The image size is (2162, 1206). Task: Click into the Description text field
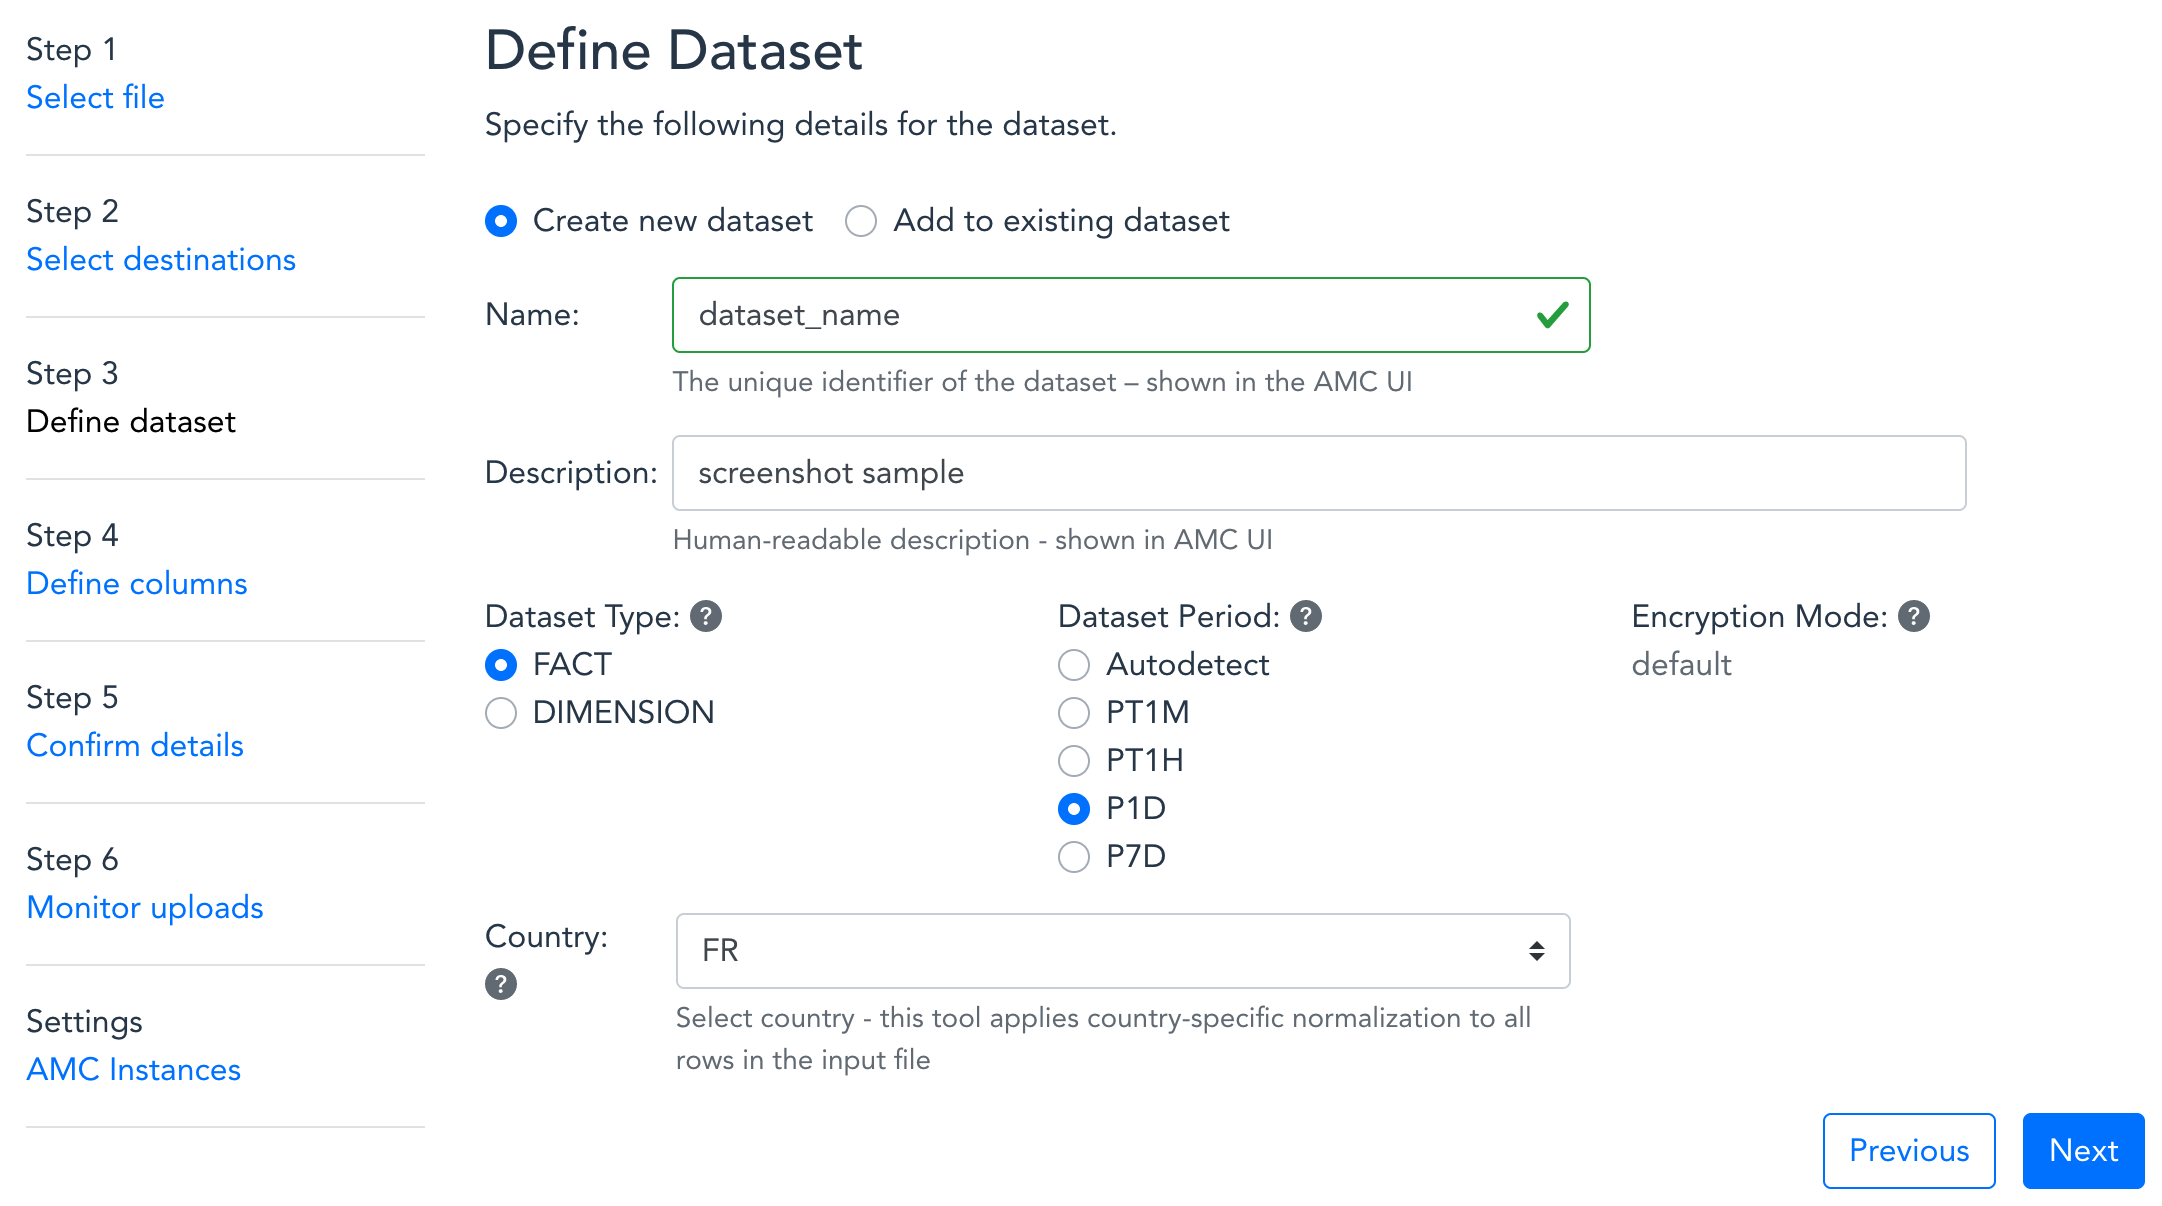[x=1318, y=473]
